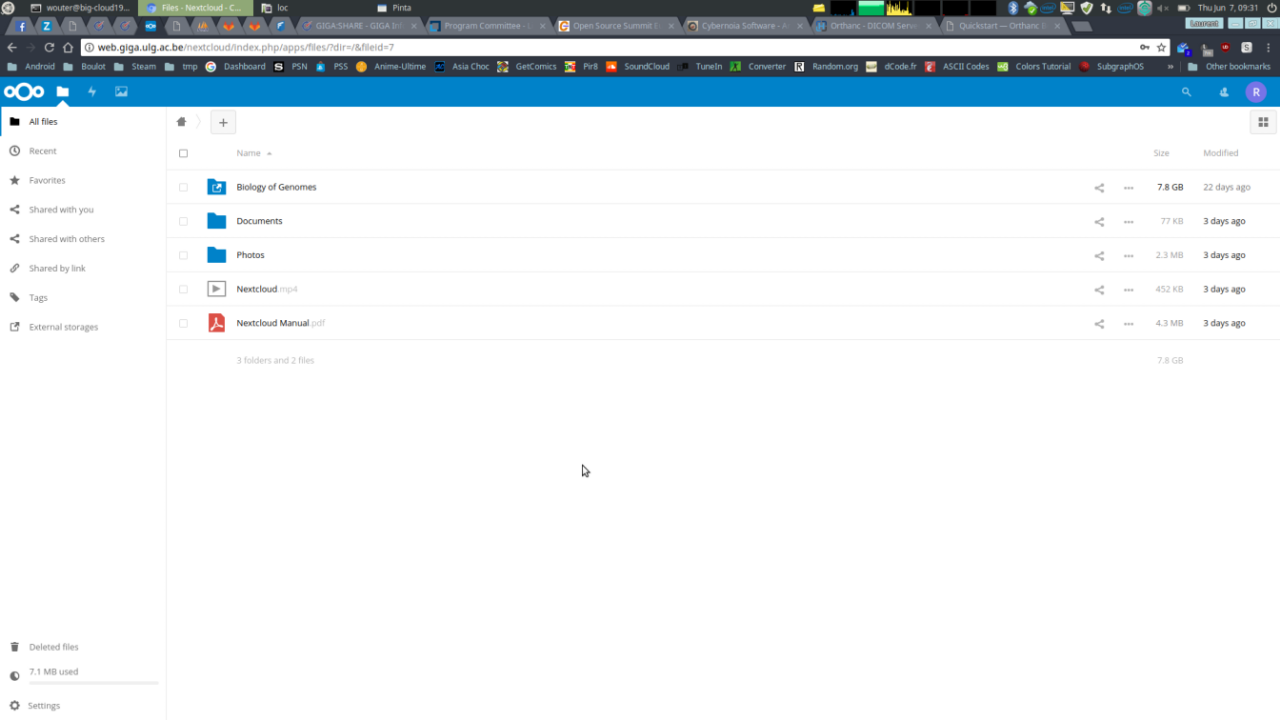1280x720 pixels.
Task: Share the Photos folder
Action: point(1099,256)
